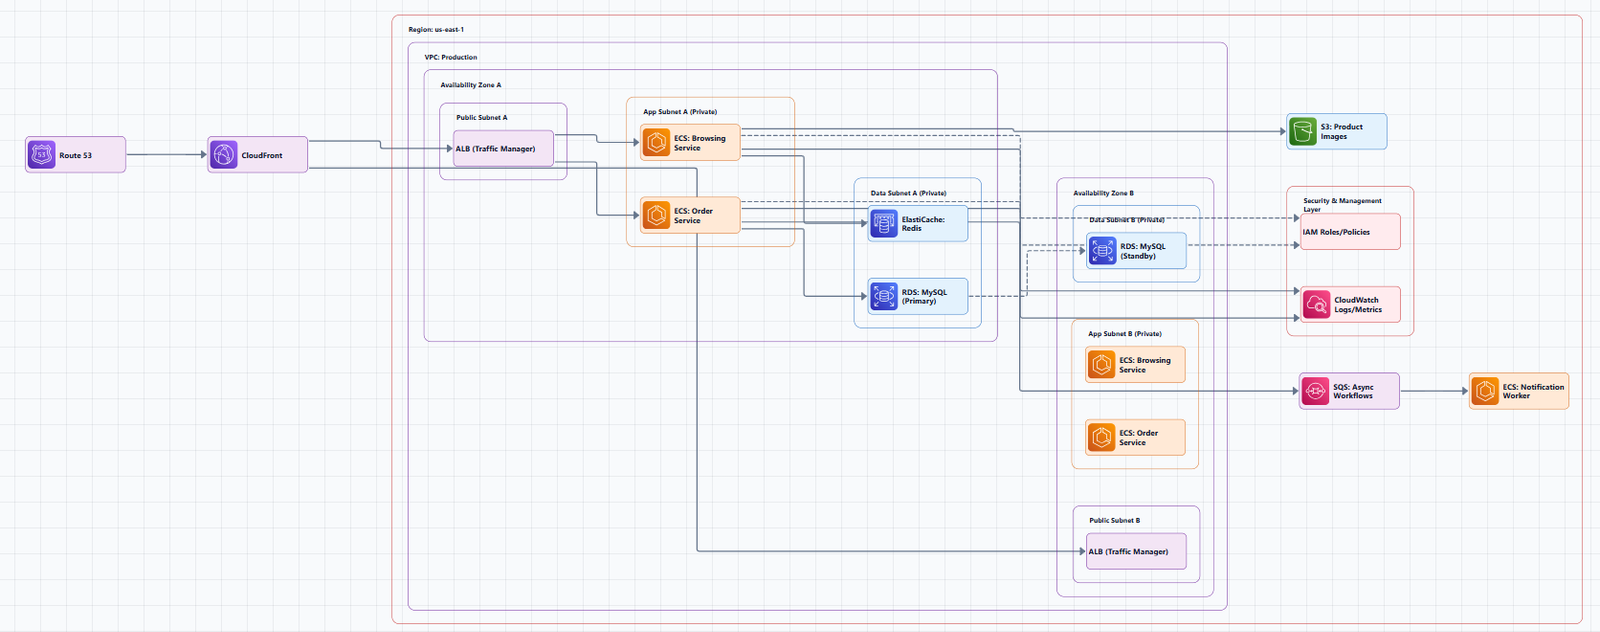Click ECS Browsing Service icon in App Subnet A
This screenshot has height=632, width=1600.
(x=656, y=143)
